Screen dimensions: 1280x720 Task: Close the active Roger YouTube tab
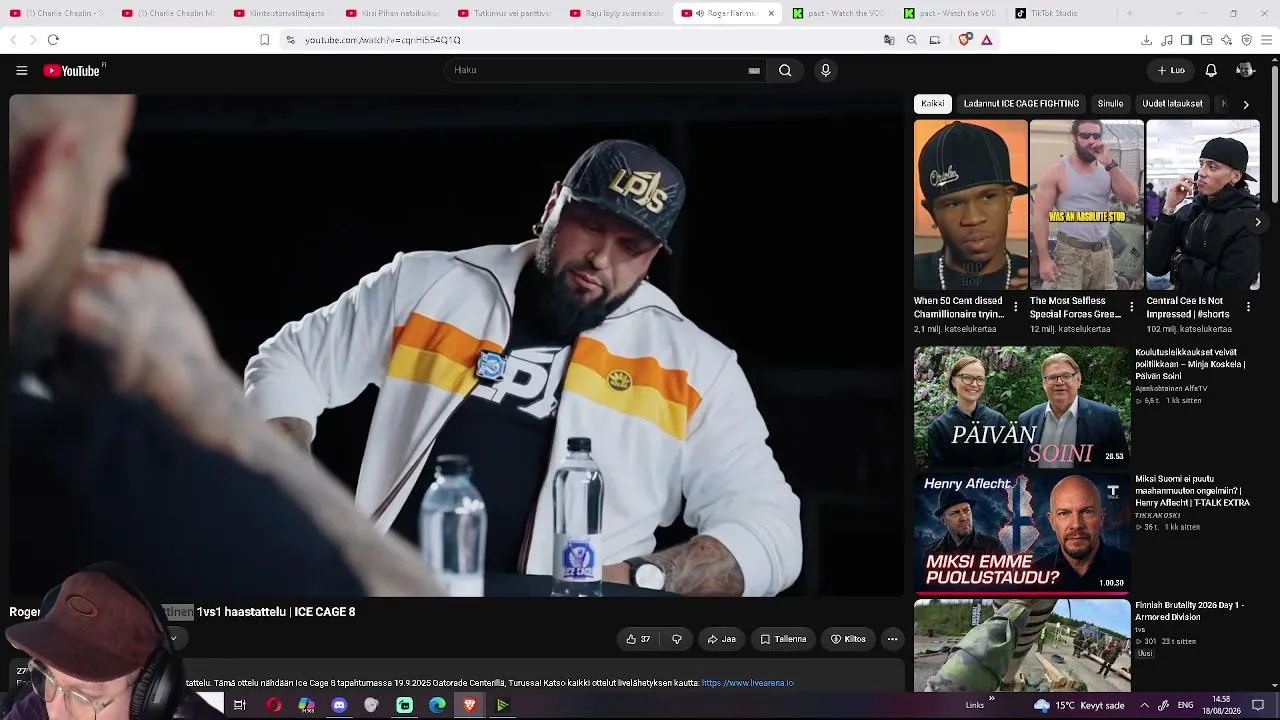tap(771, 13)
